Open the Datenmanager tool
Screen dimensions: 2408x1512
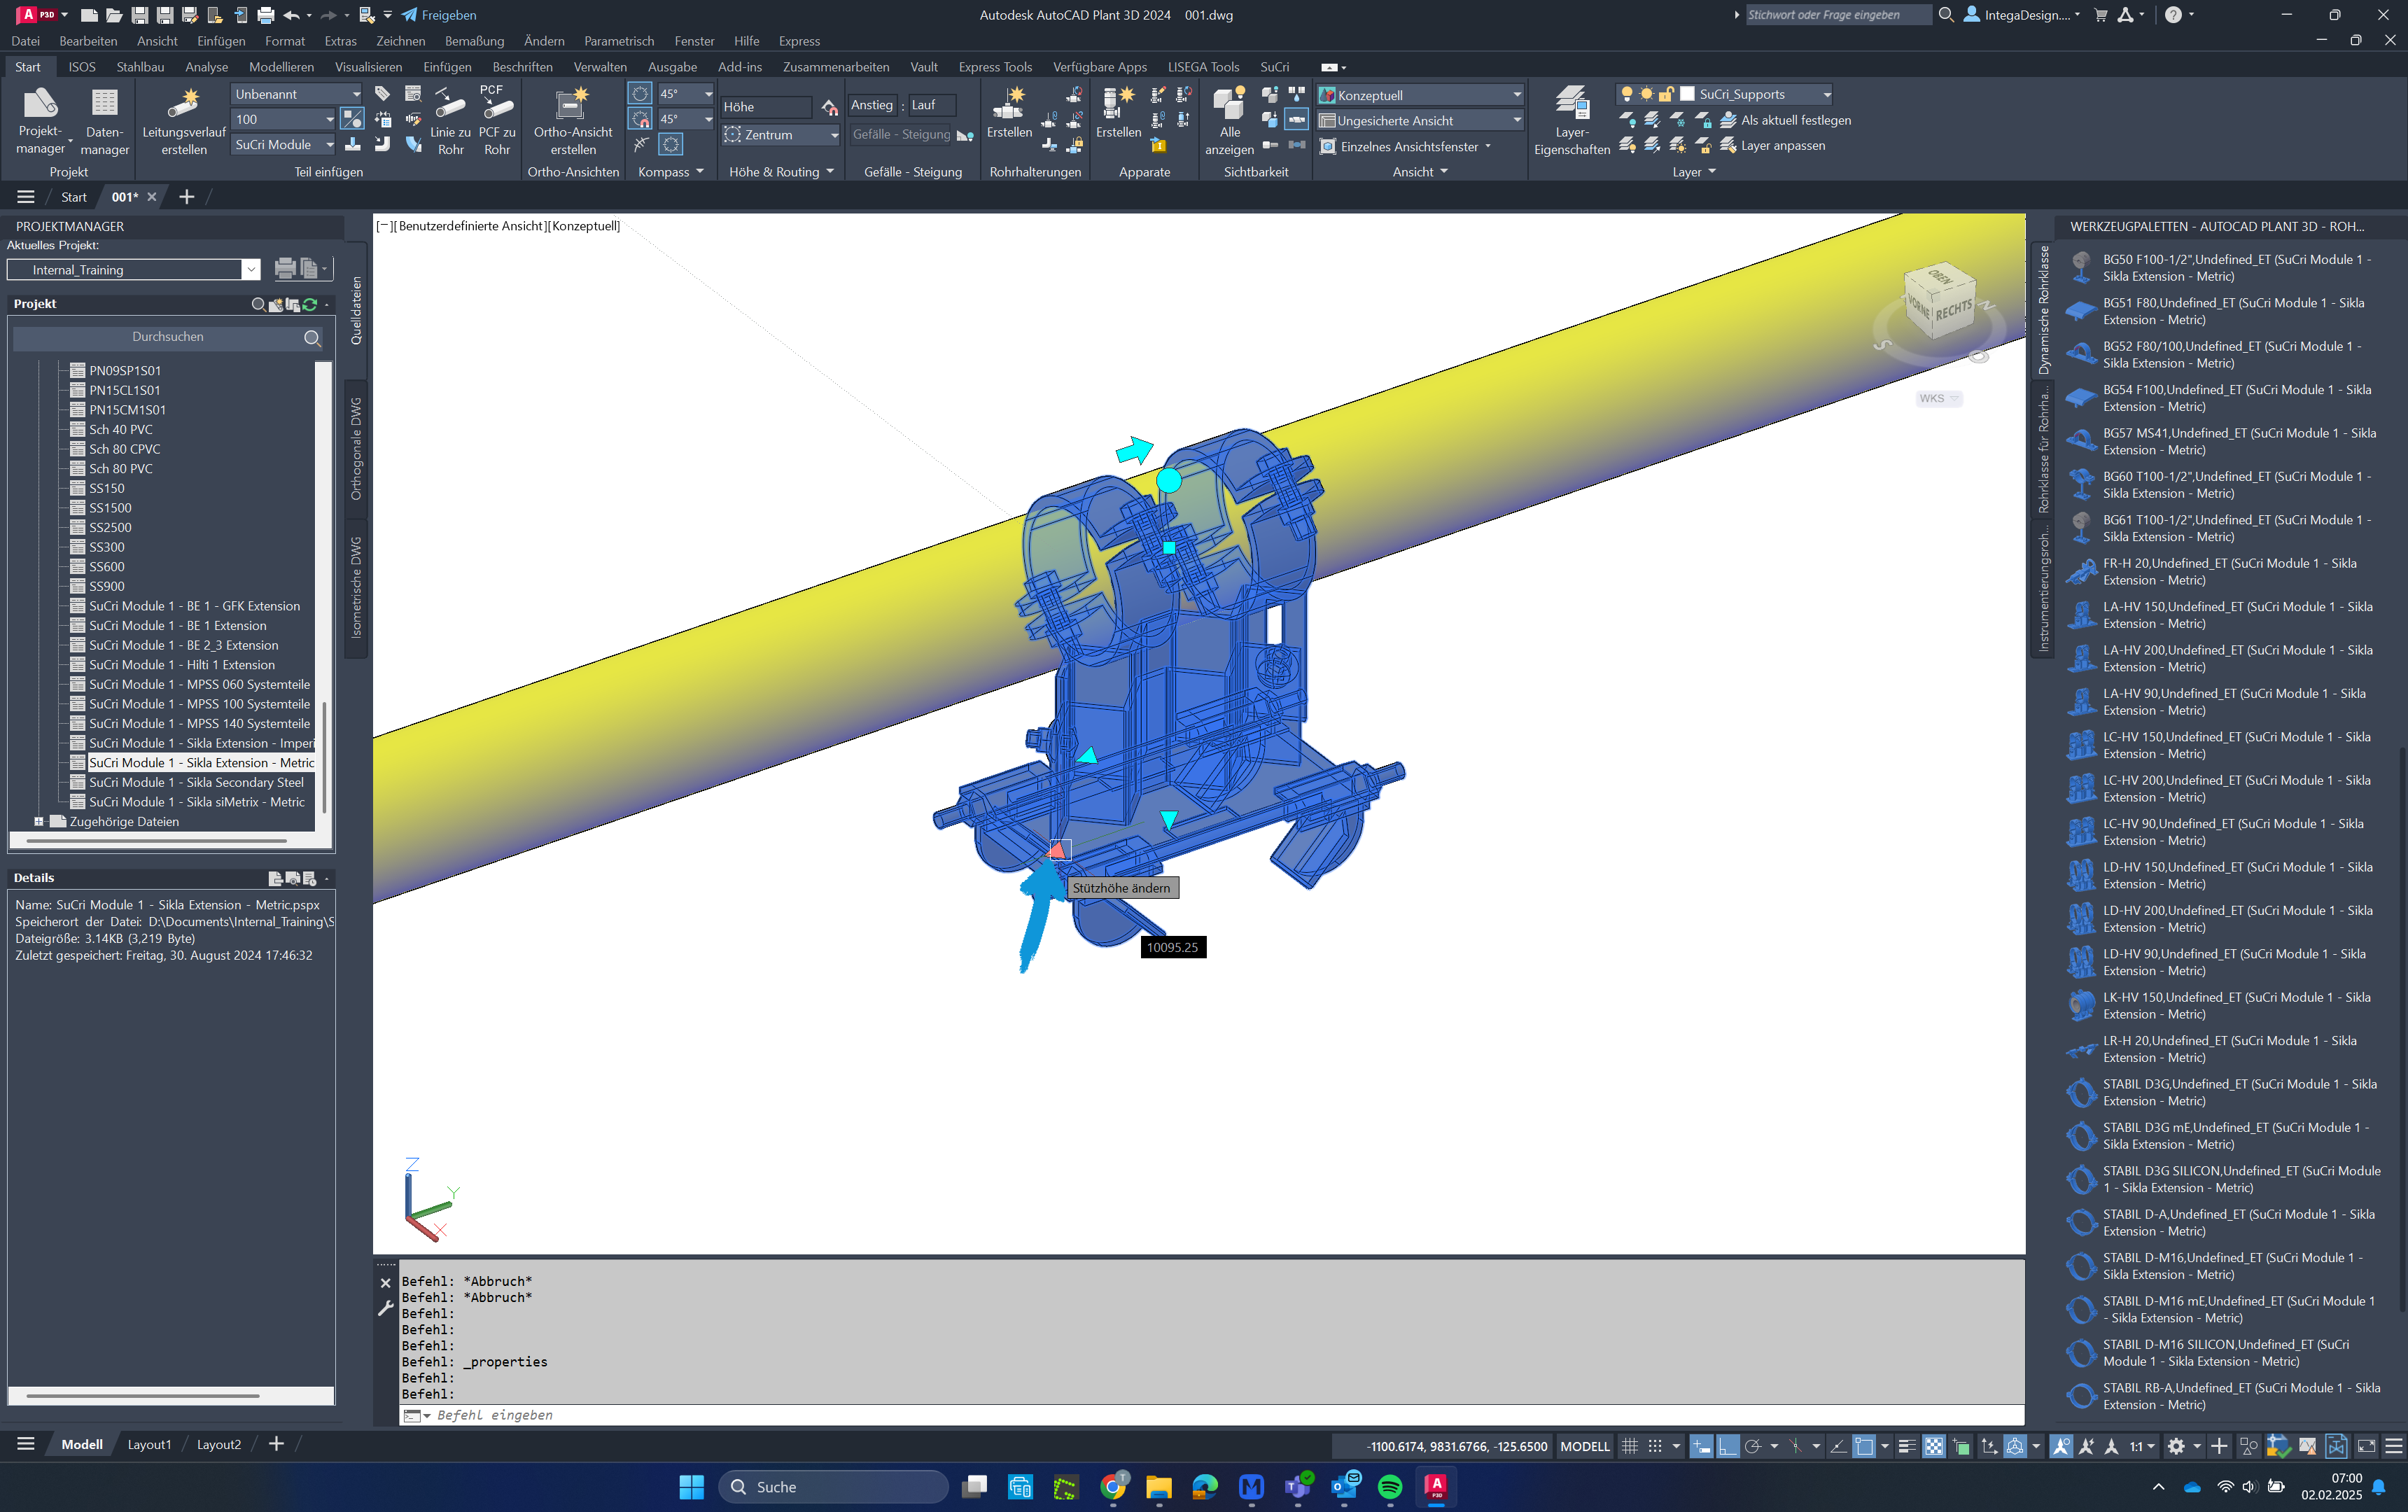(x=104, y=120)
